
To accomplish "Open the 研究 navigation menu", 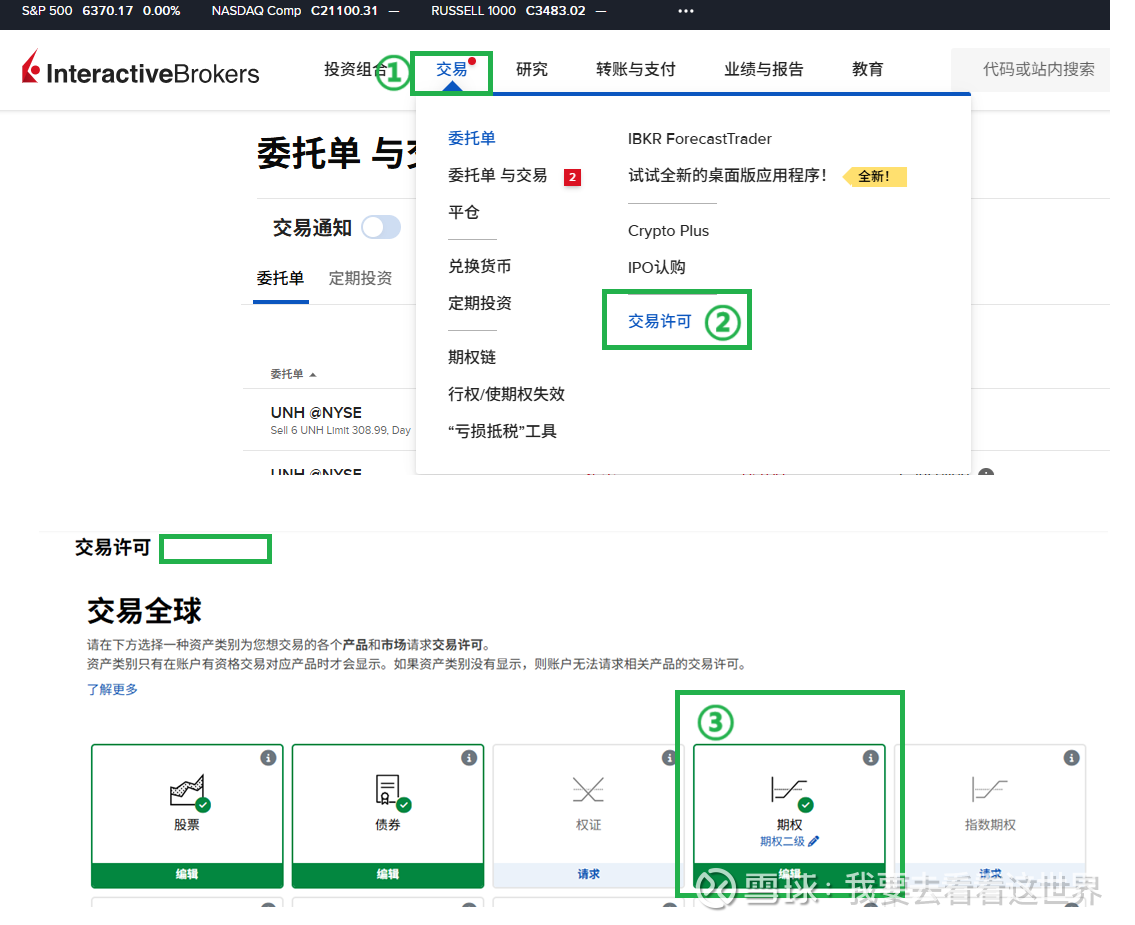I will [x=532, y=69].
